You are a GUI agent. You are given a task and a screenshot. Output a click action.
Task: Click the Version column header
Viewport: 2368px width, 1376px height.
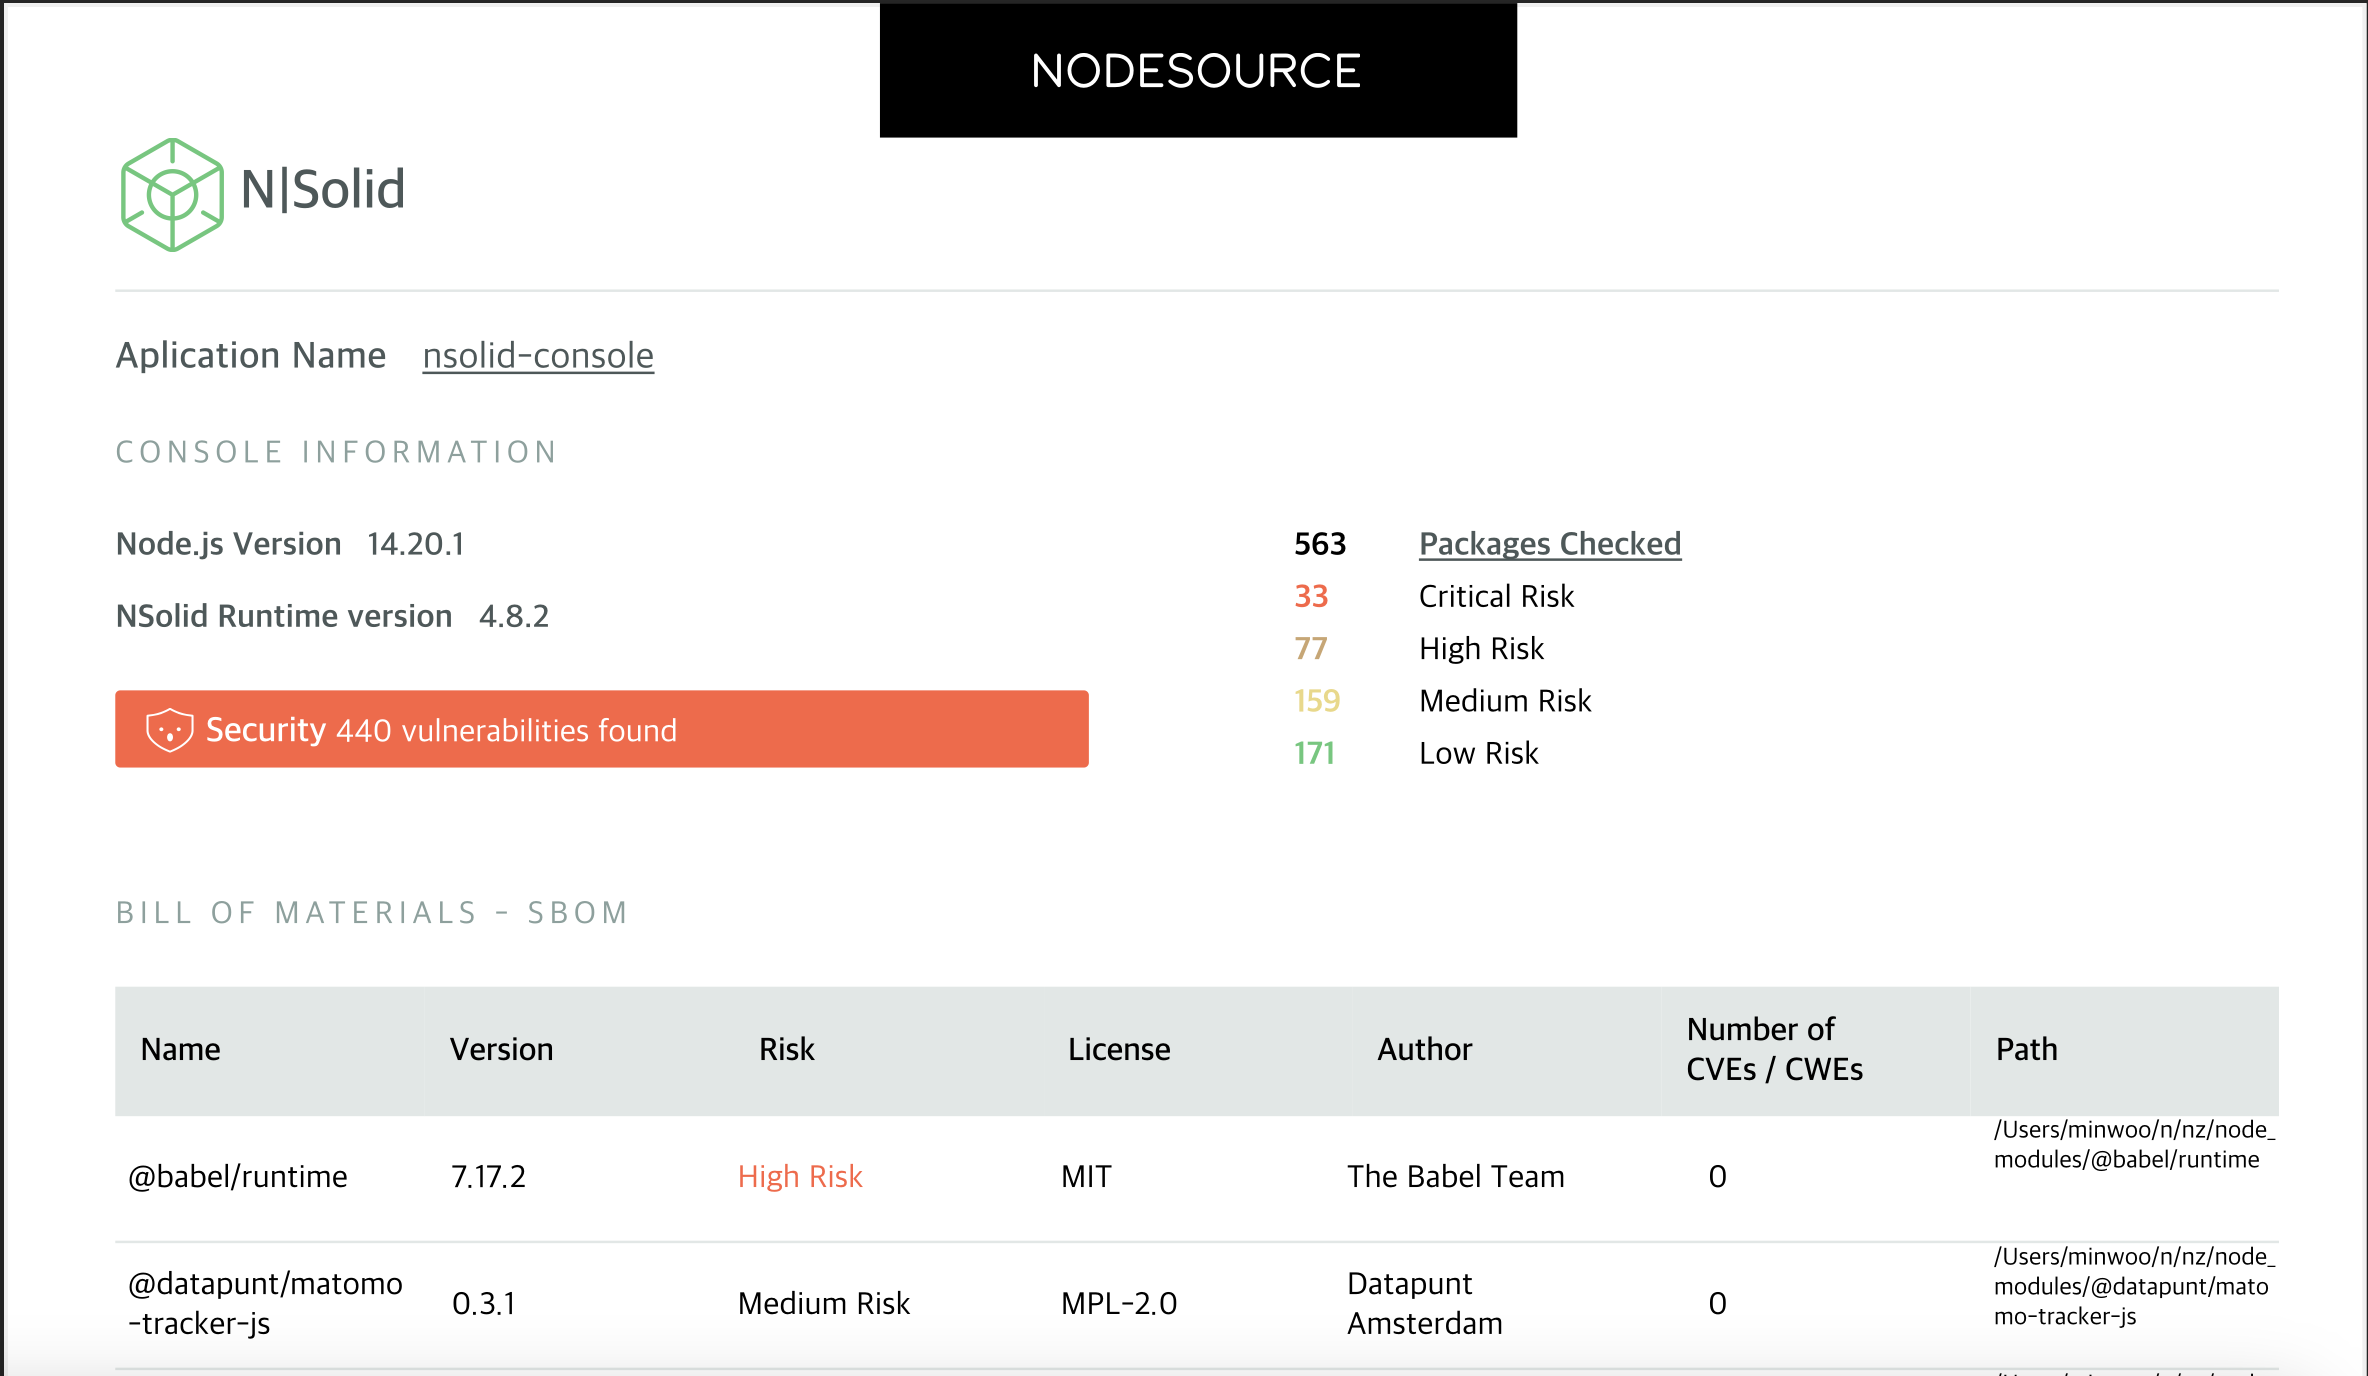point(501,1049)
